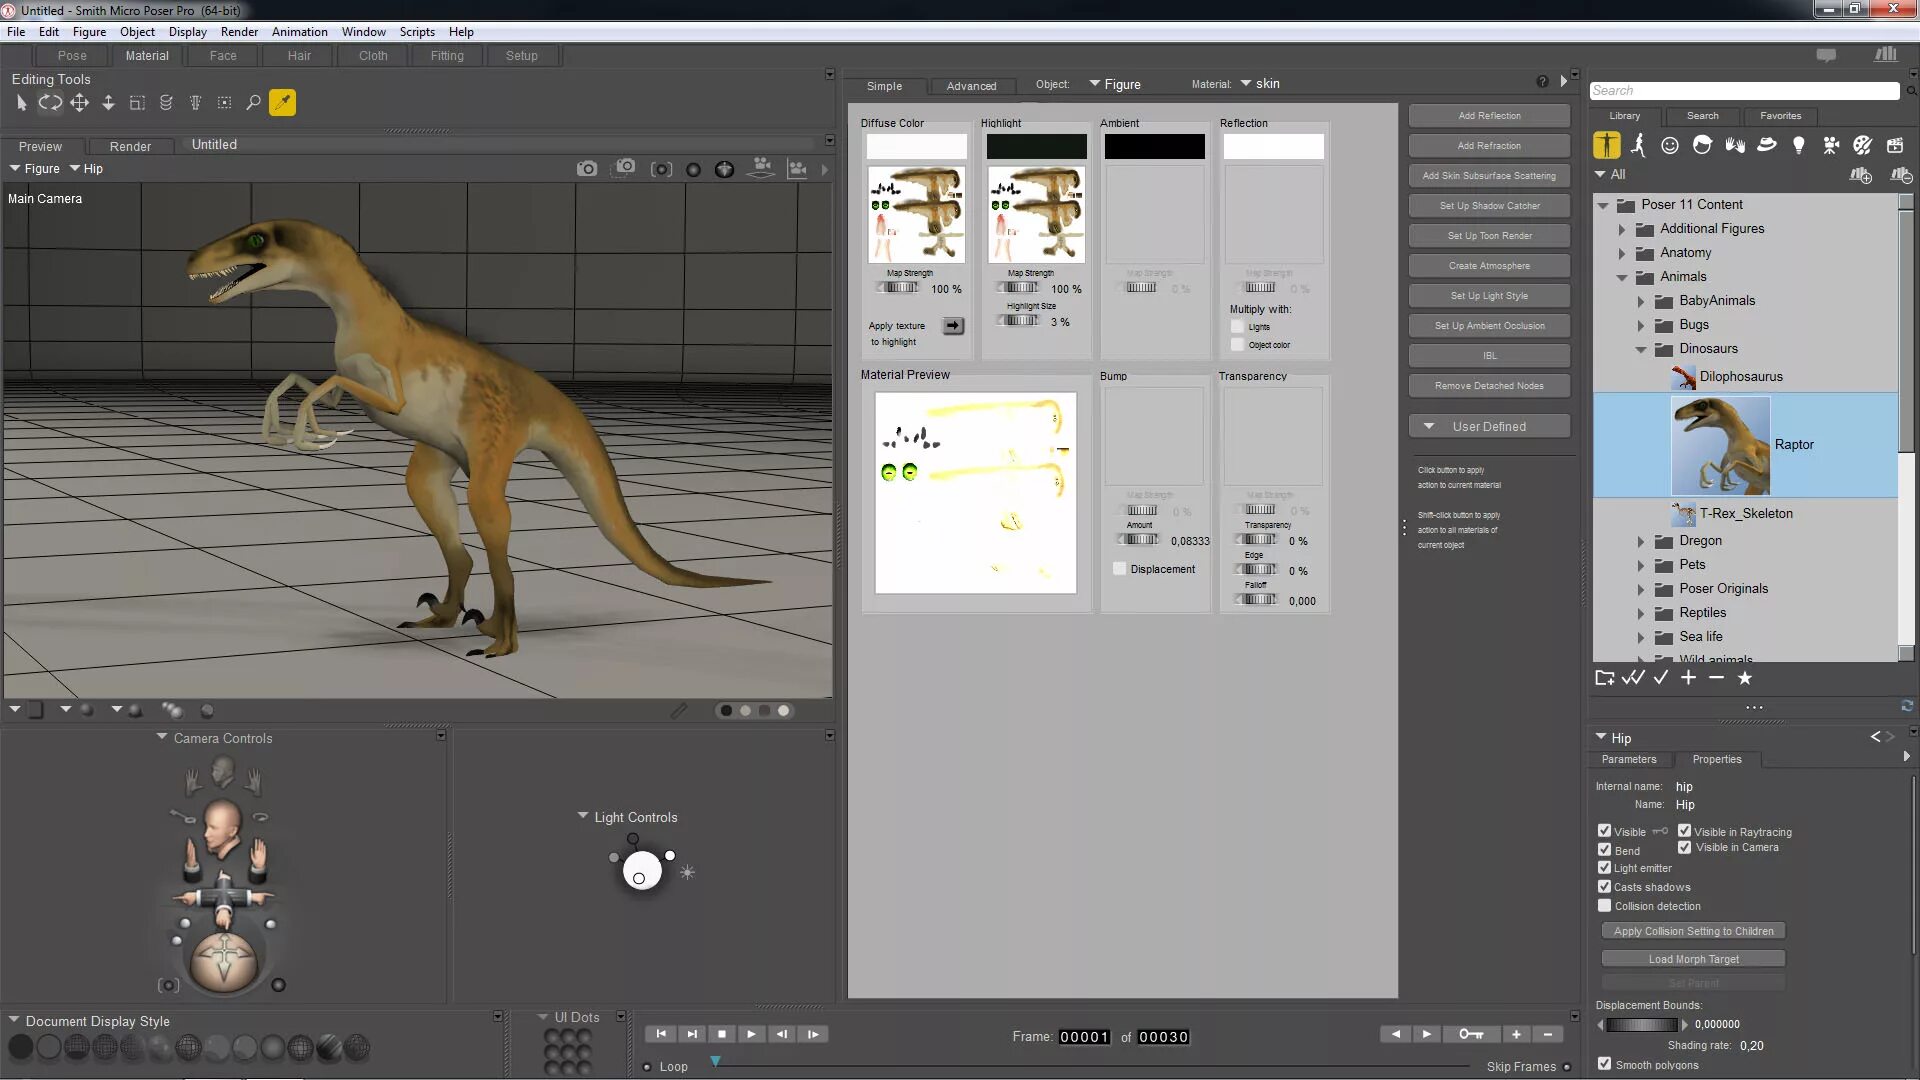Expand the Reptiles folder in library
The image size is (1920, 1080).
pyautogui.click(x=1641, y=613)
